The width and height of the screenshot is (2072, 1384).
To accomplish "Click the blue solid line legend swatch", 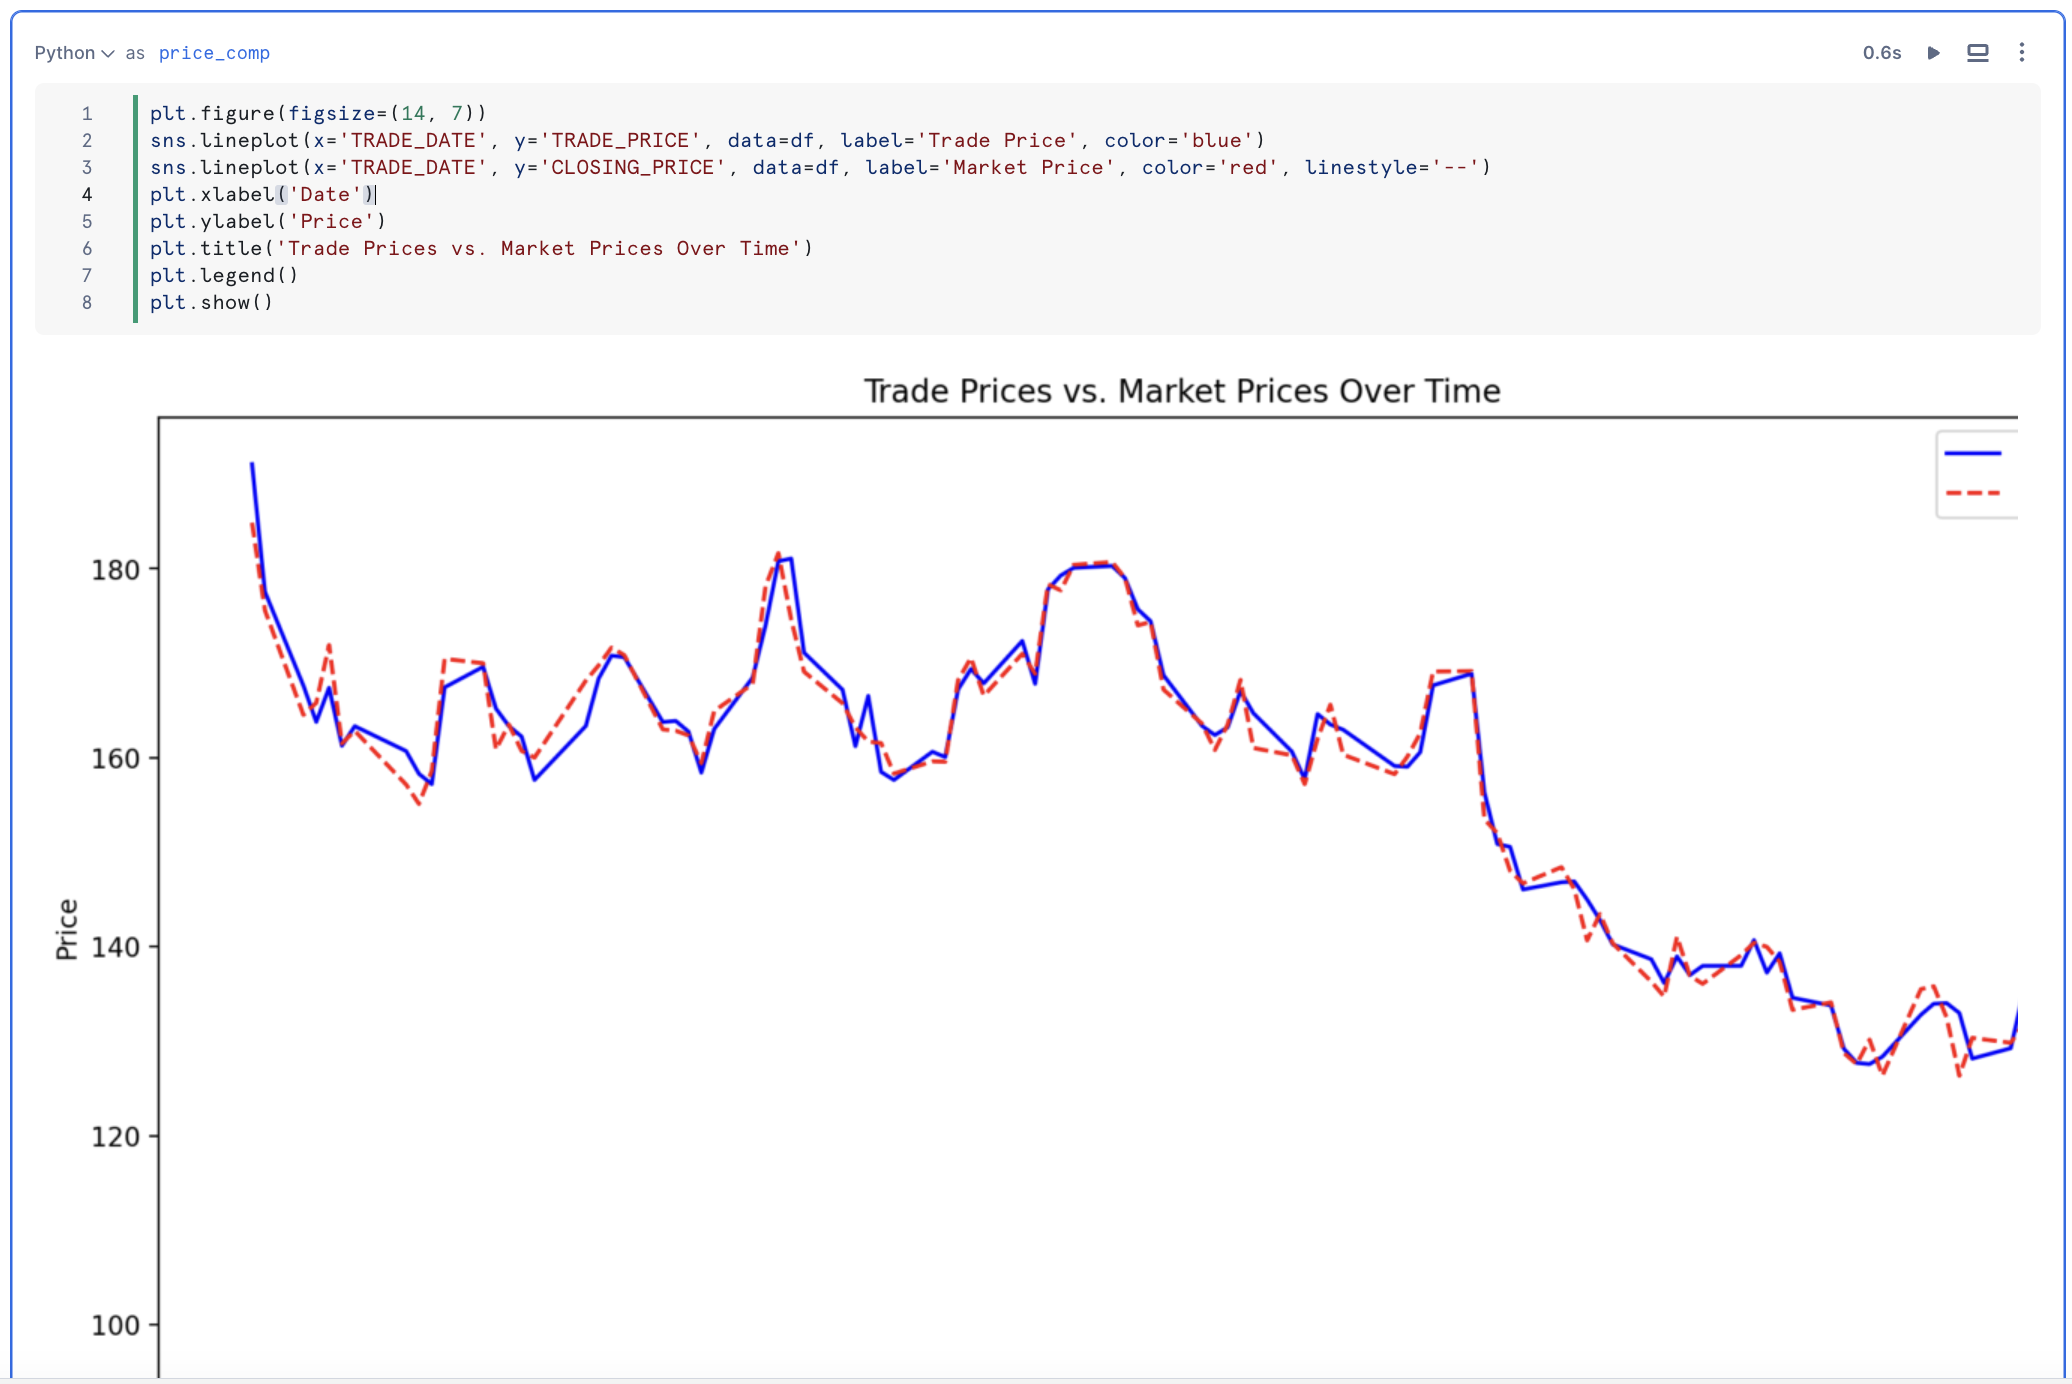I will coord(1972,454).
